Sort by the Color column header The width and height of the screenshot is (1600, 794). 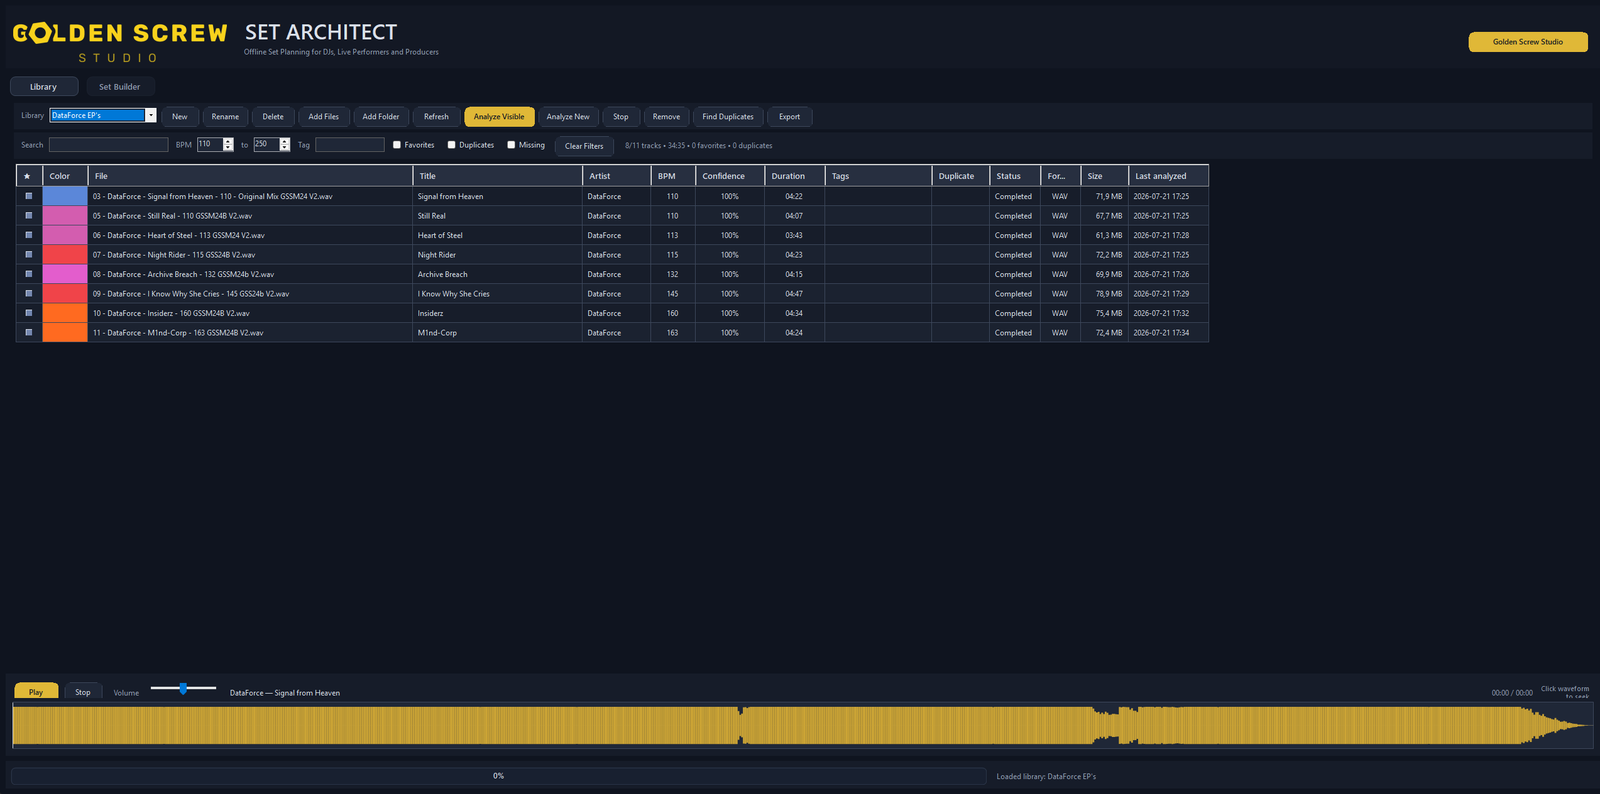[65, 176]
